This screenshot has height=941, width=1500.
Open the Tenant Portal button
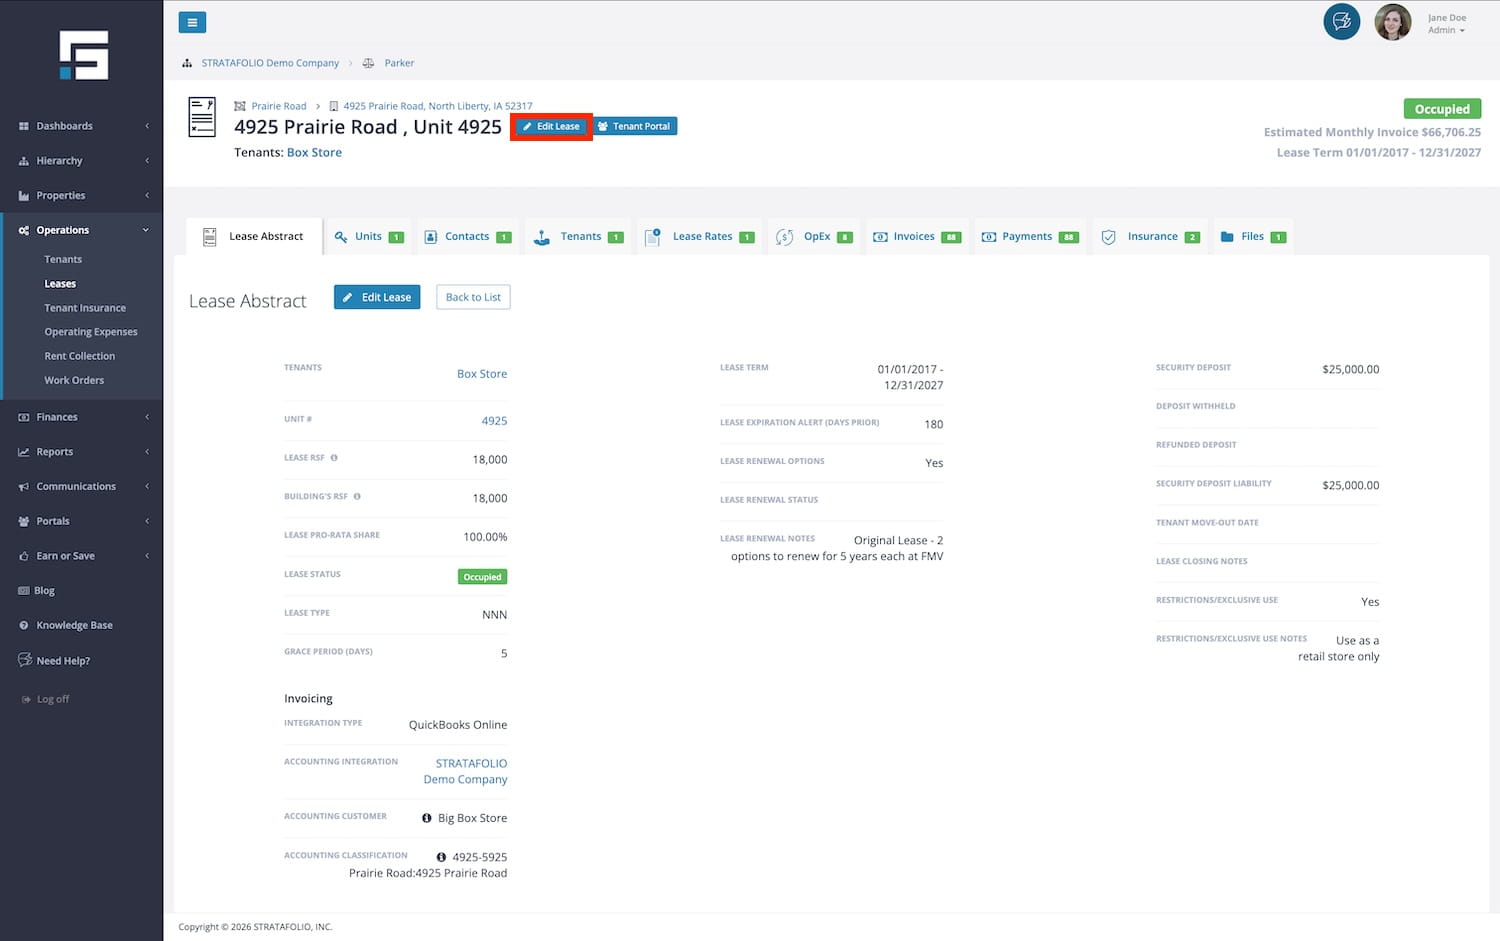tap(635, 127)
